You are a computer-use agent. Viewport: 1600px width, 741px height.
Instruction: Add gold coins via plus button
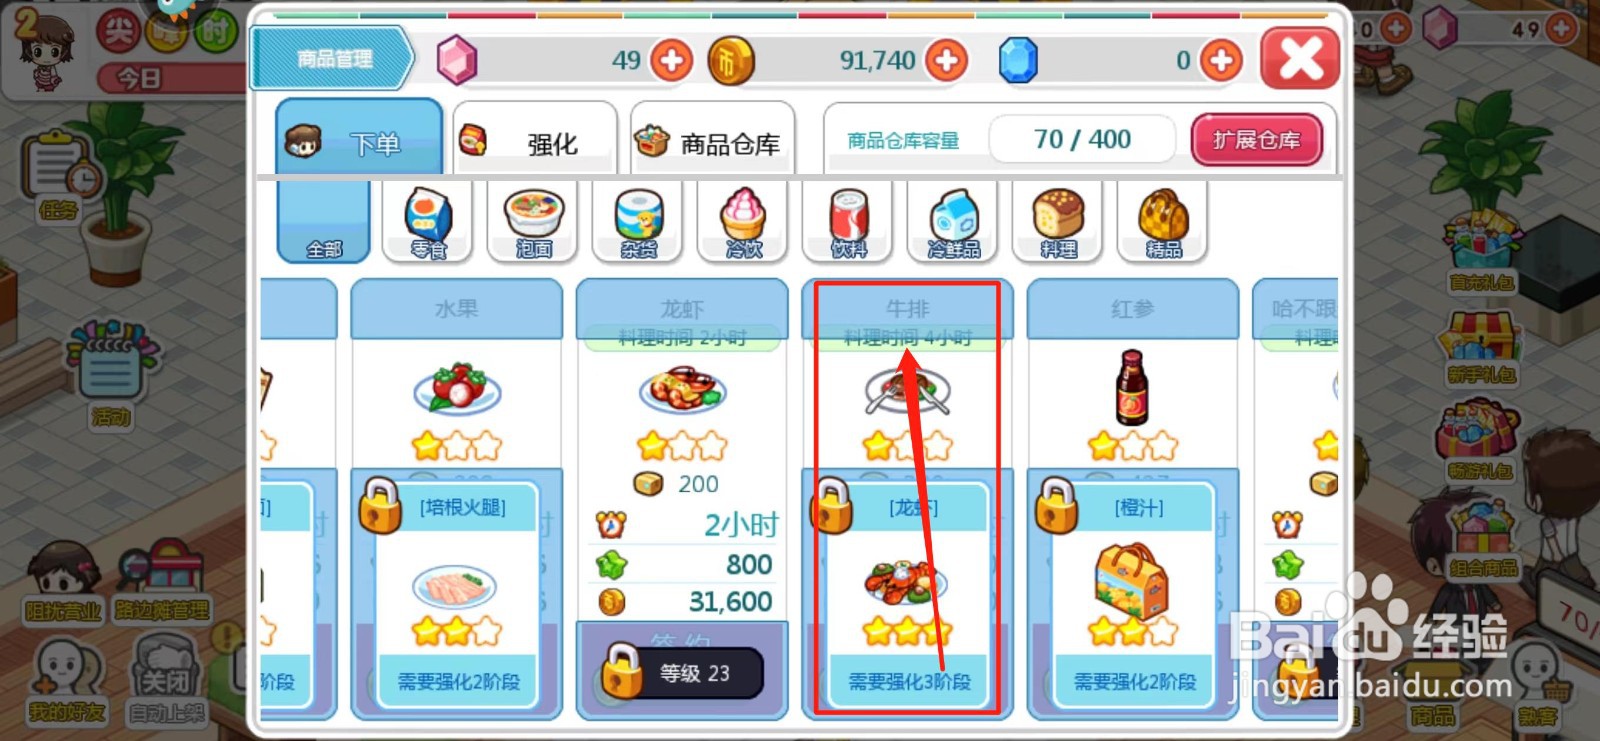[946, 61]
